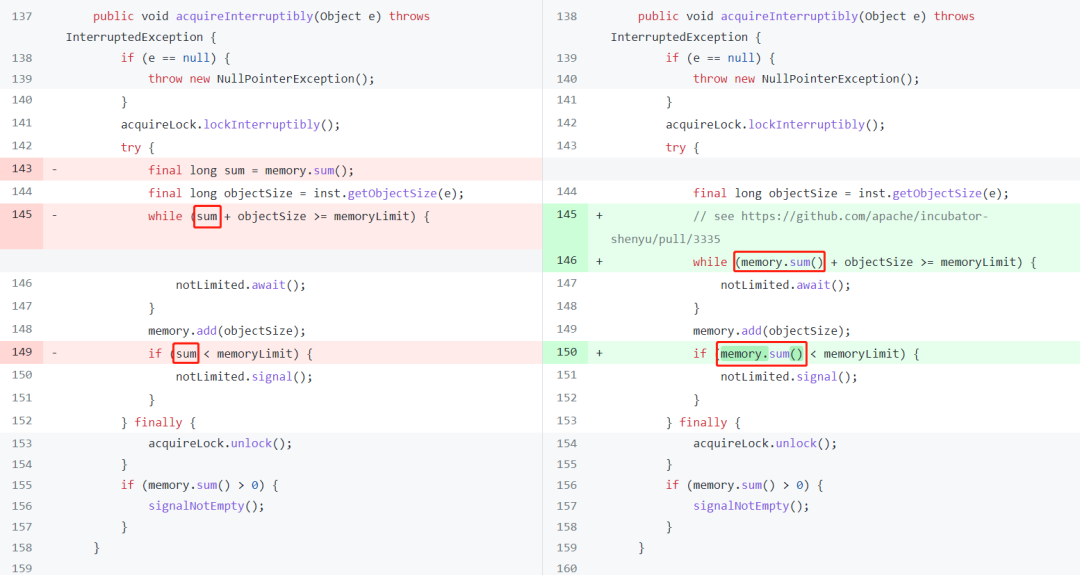Click line number 143 in left pane
The width and height of the screenshot is (1080, 575).
[22, 169]
